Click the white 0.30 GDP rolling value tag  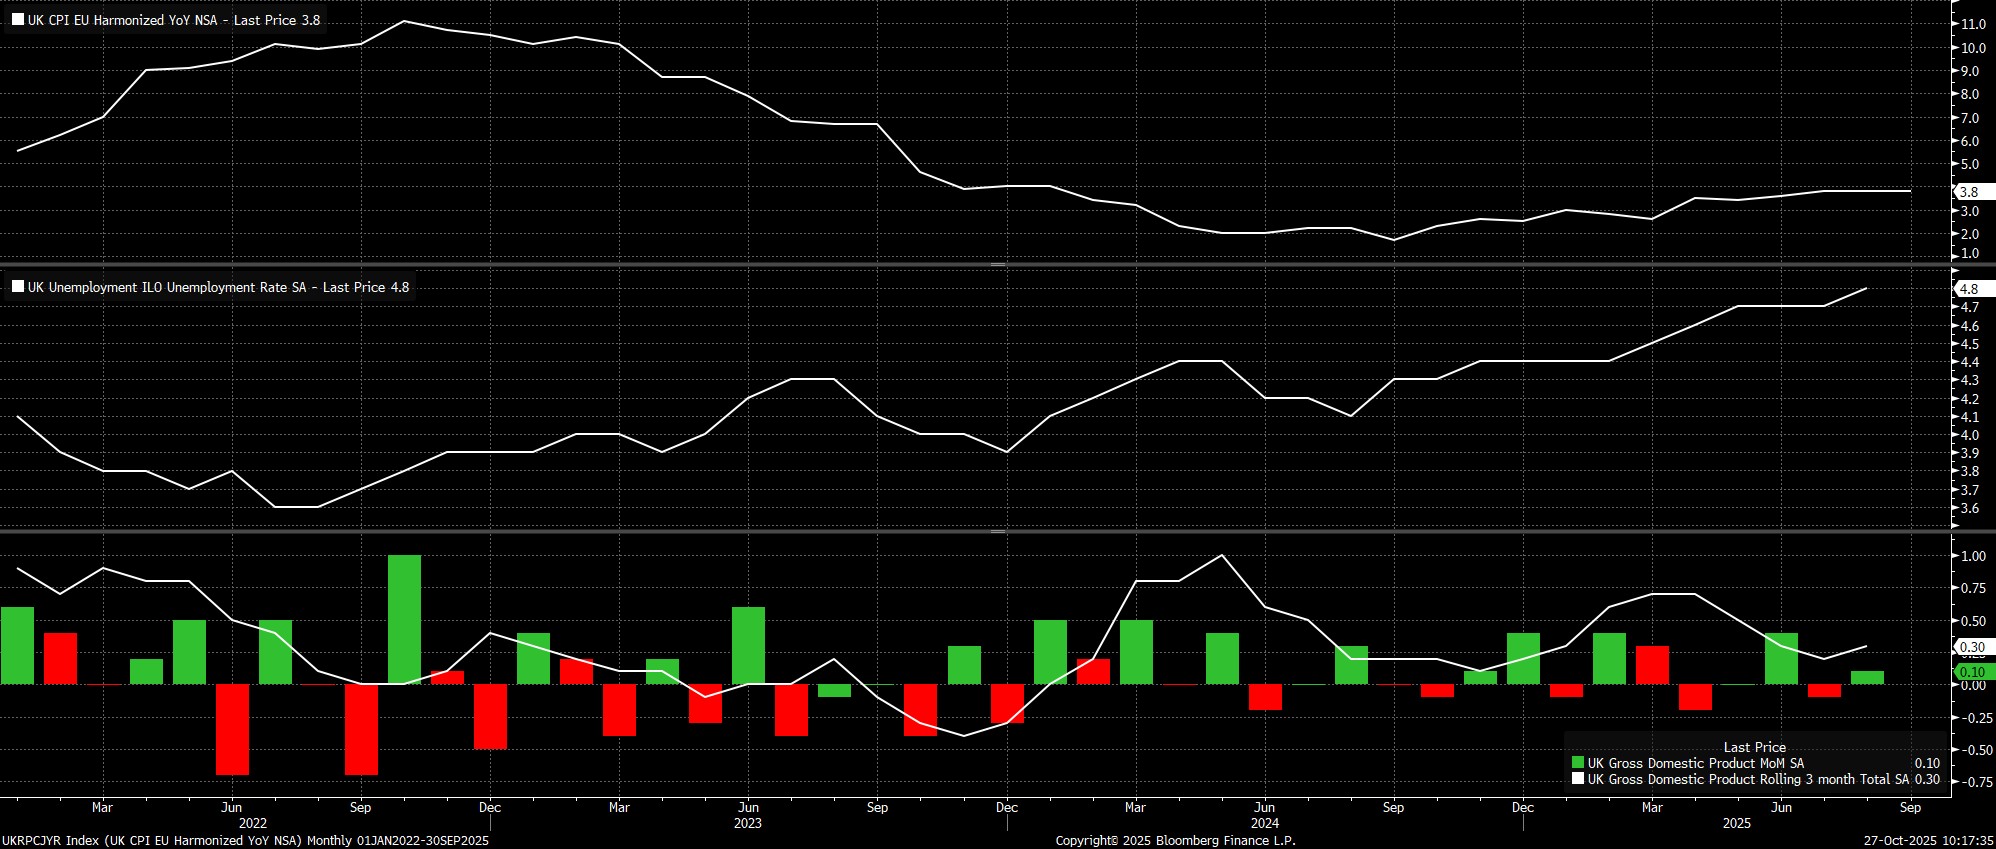[x=1972, y=647]
